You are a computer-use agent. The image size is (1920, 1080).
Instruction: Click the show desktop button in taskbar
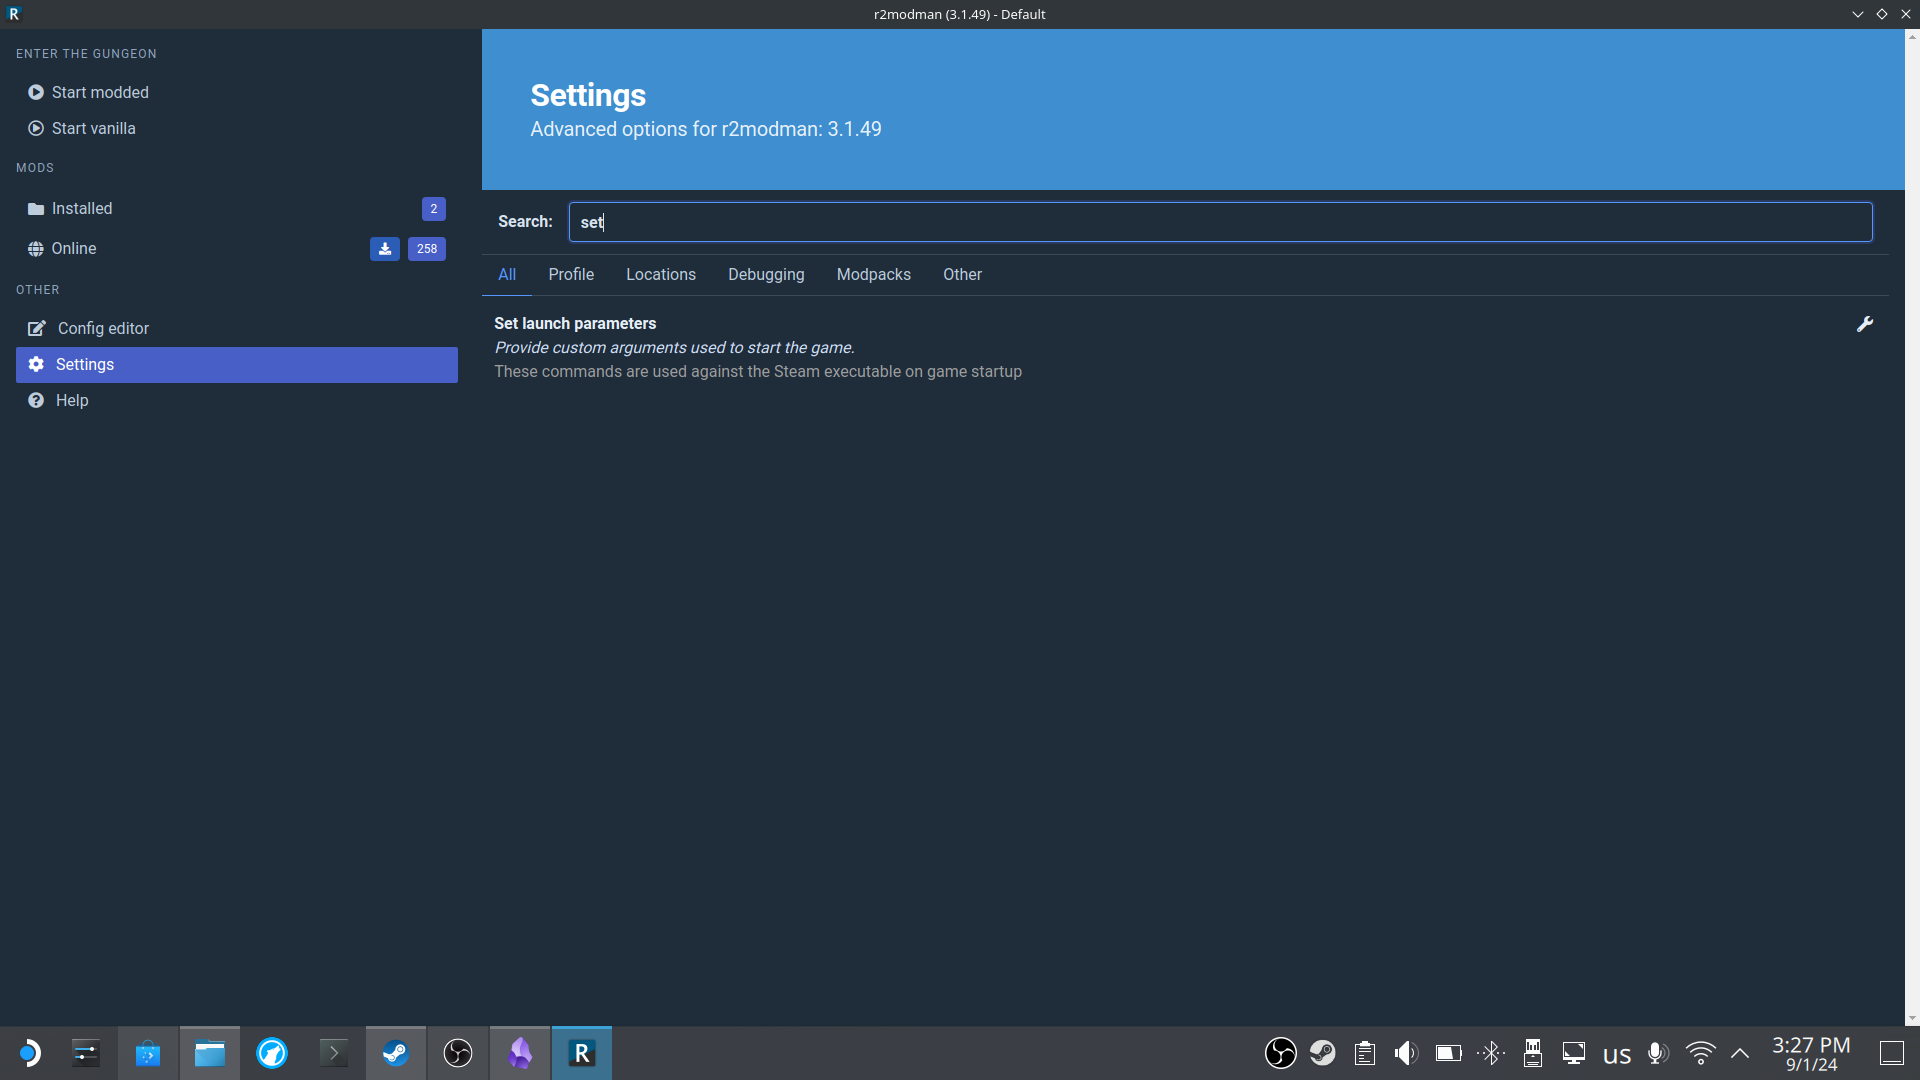(1891, 1053)
